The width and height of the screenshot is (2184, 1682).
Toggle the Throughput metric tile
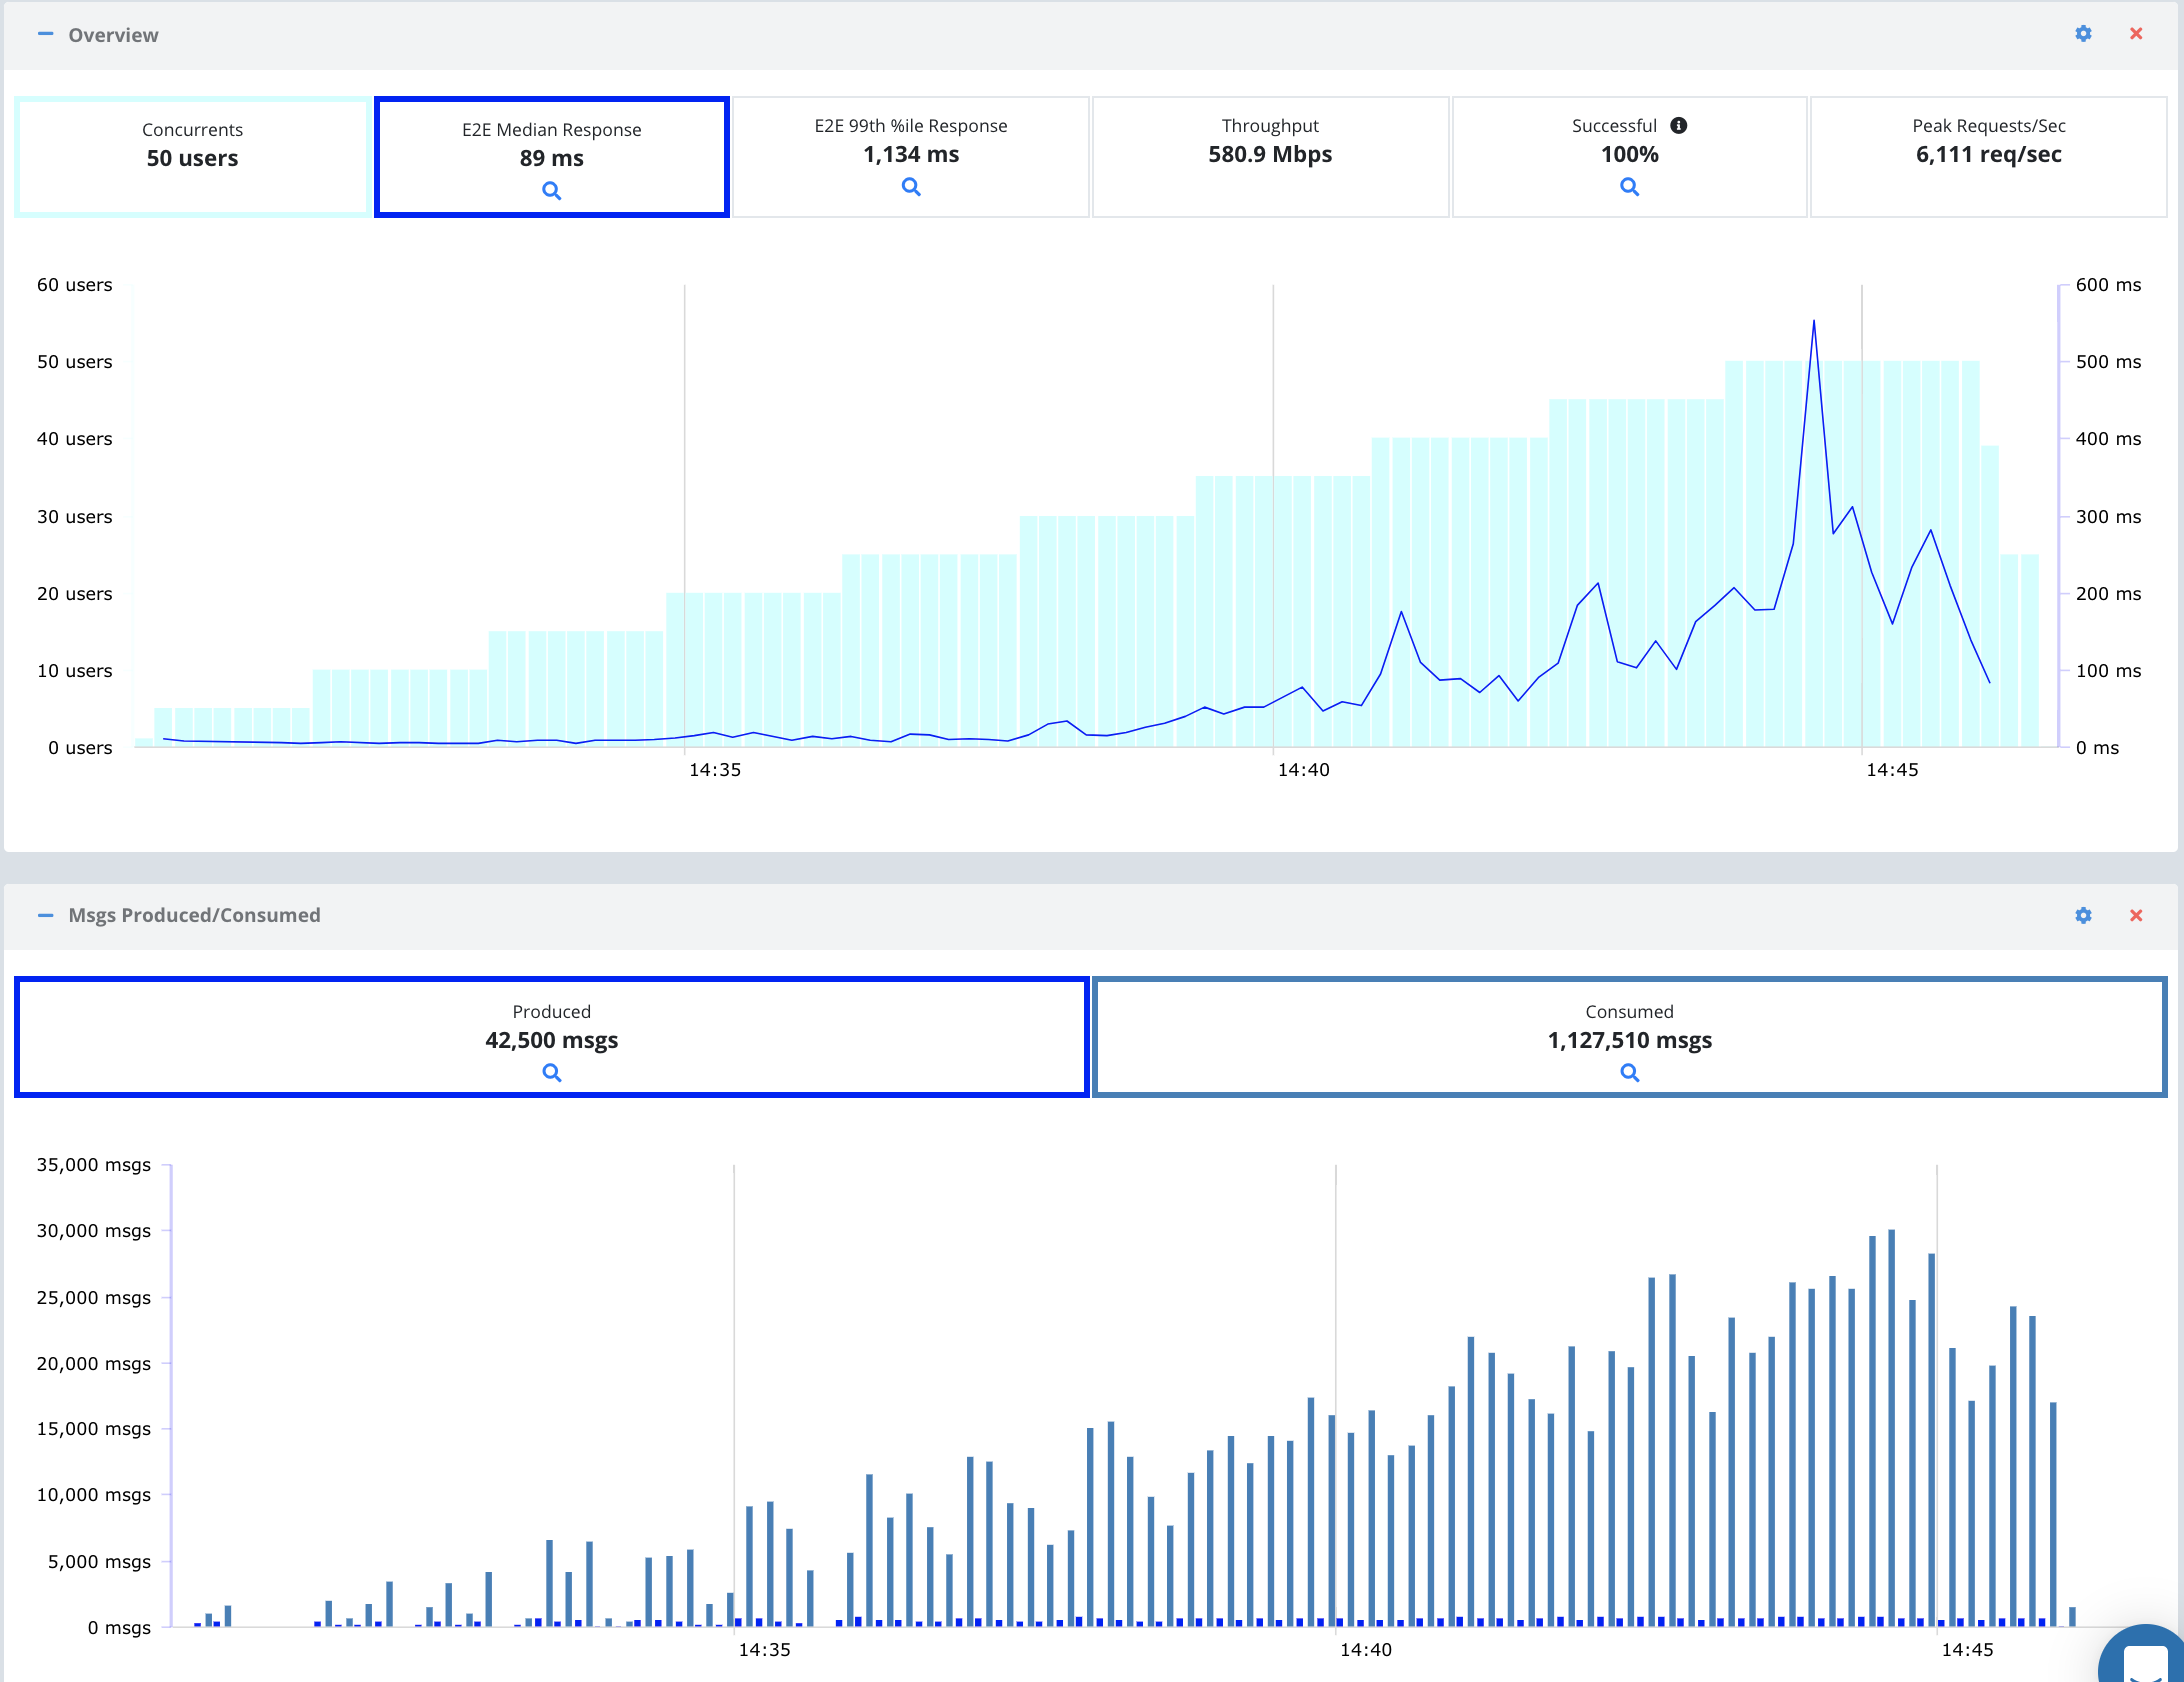pyautogui.click(x=1270, y=156)
